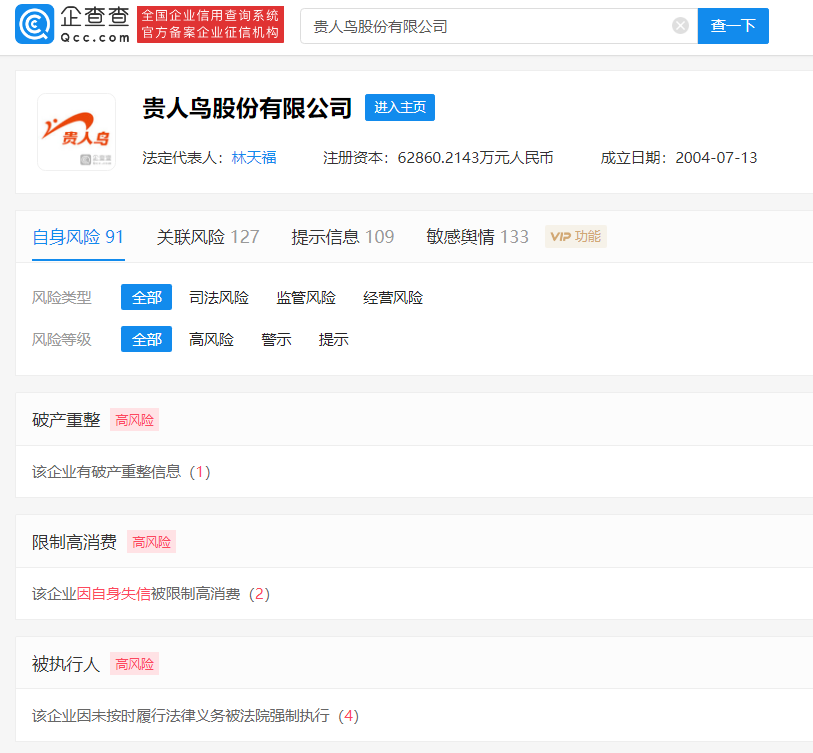Click the 企查查 site name text

click(x=95, y=17)
